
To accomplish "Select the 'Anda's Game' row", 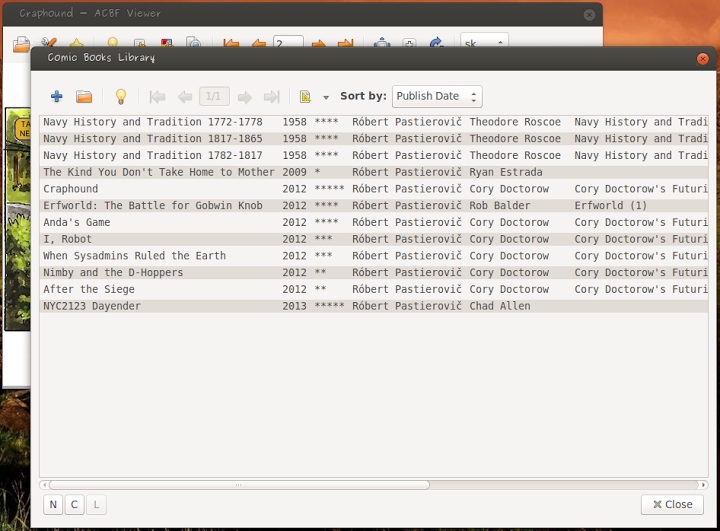I will point(374,222).
